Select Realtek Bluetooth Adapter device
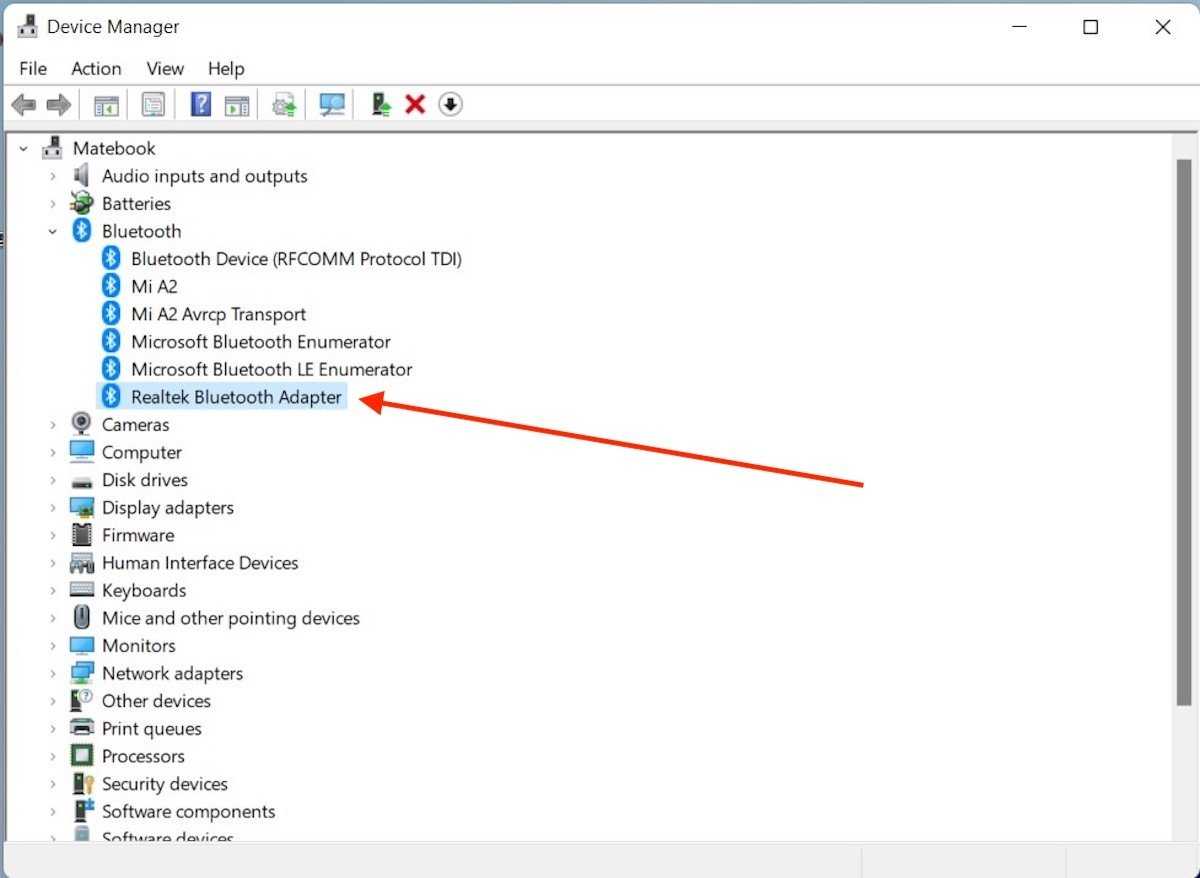 click(236, 397)
